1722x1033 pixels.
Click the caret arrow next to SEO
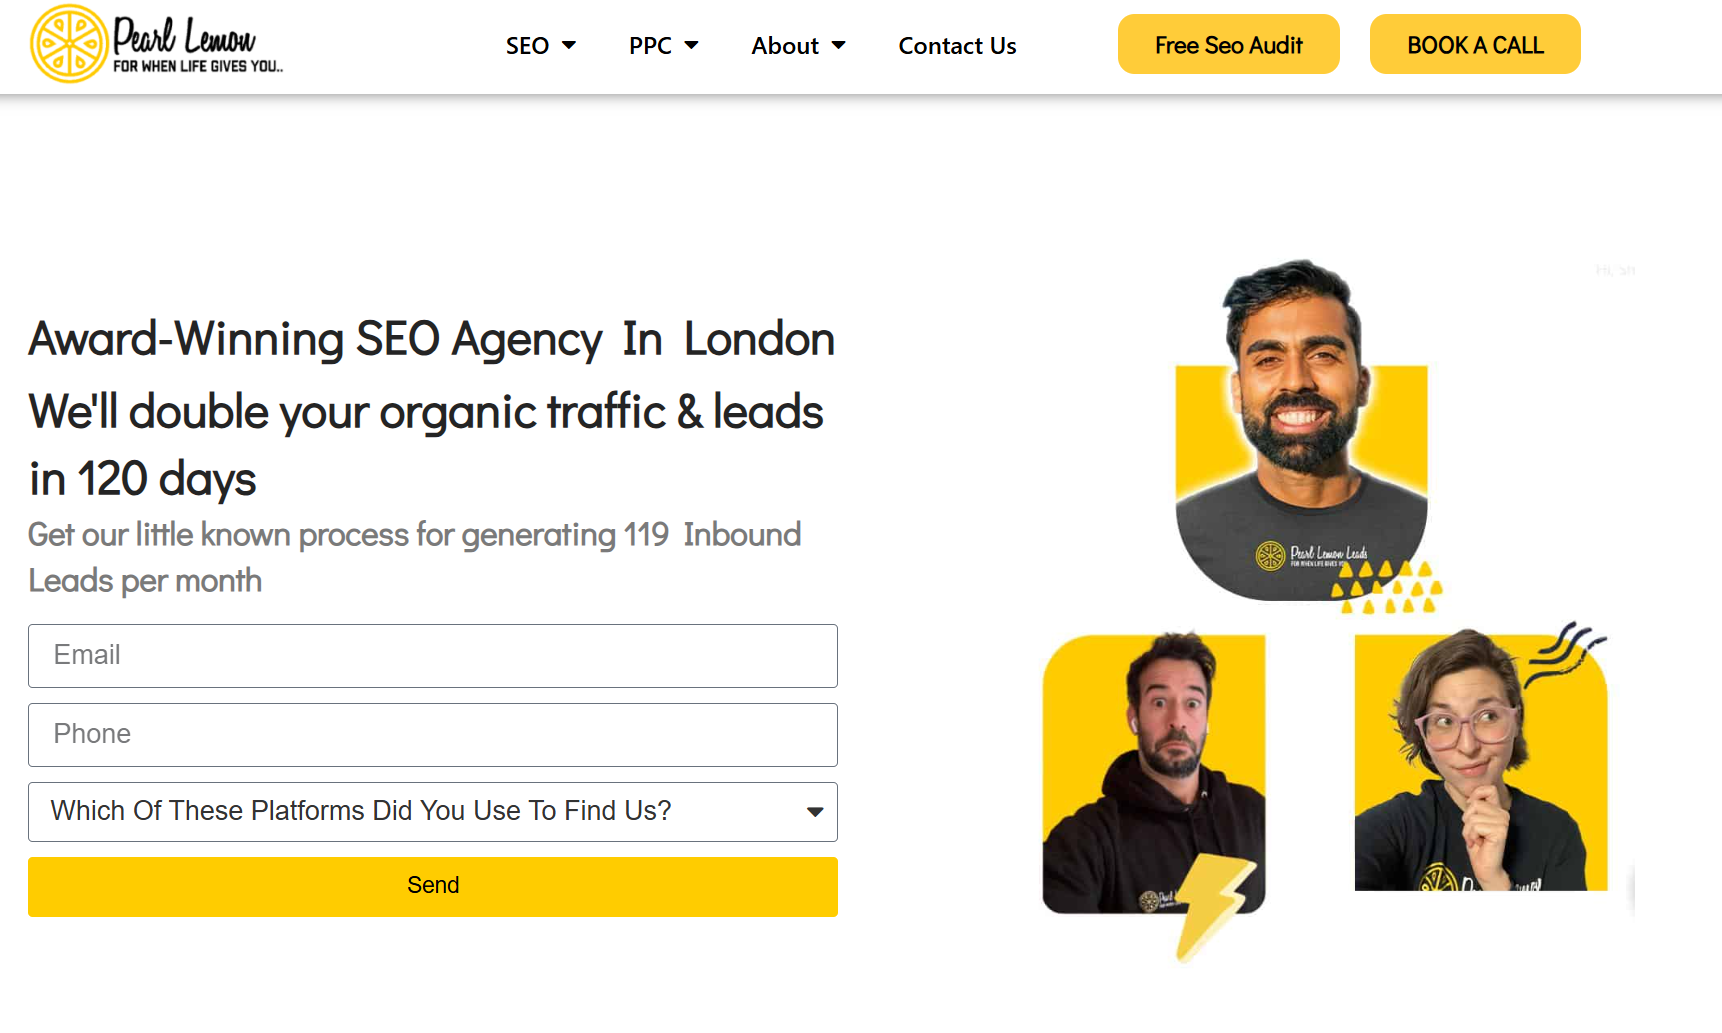[569, 45]
